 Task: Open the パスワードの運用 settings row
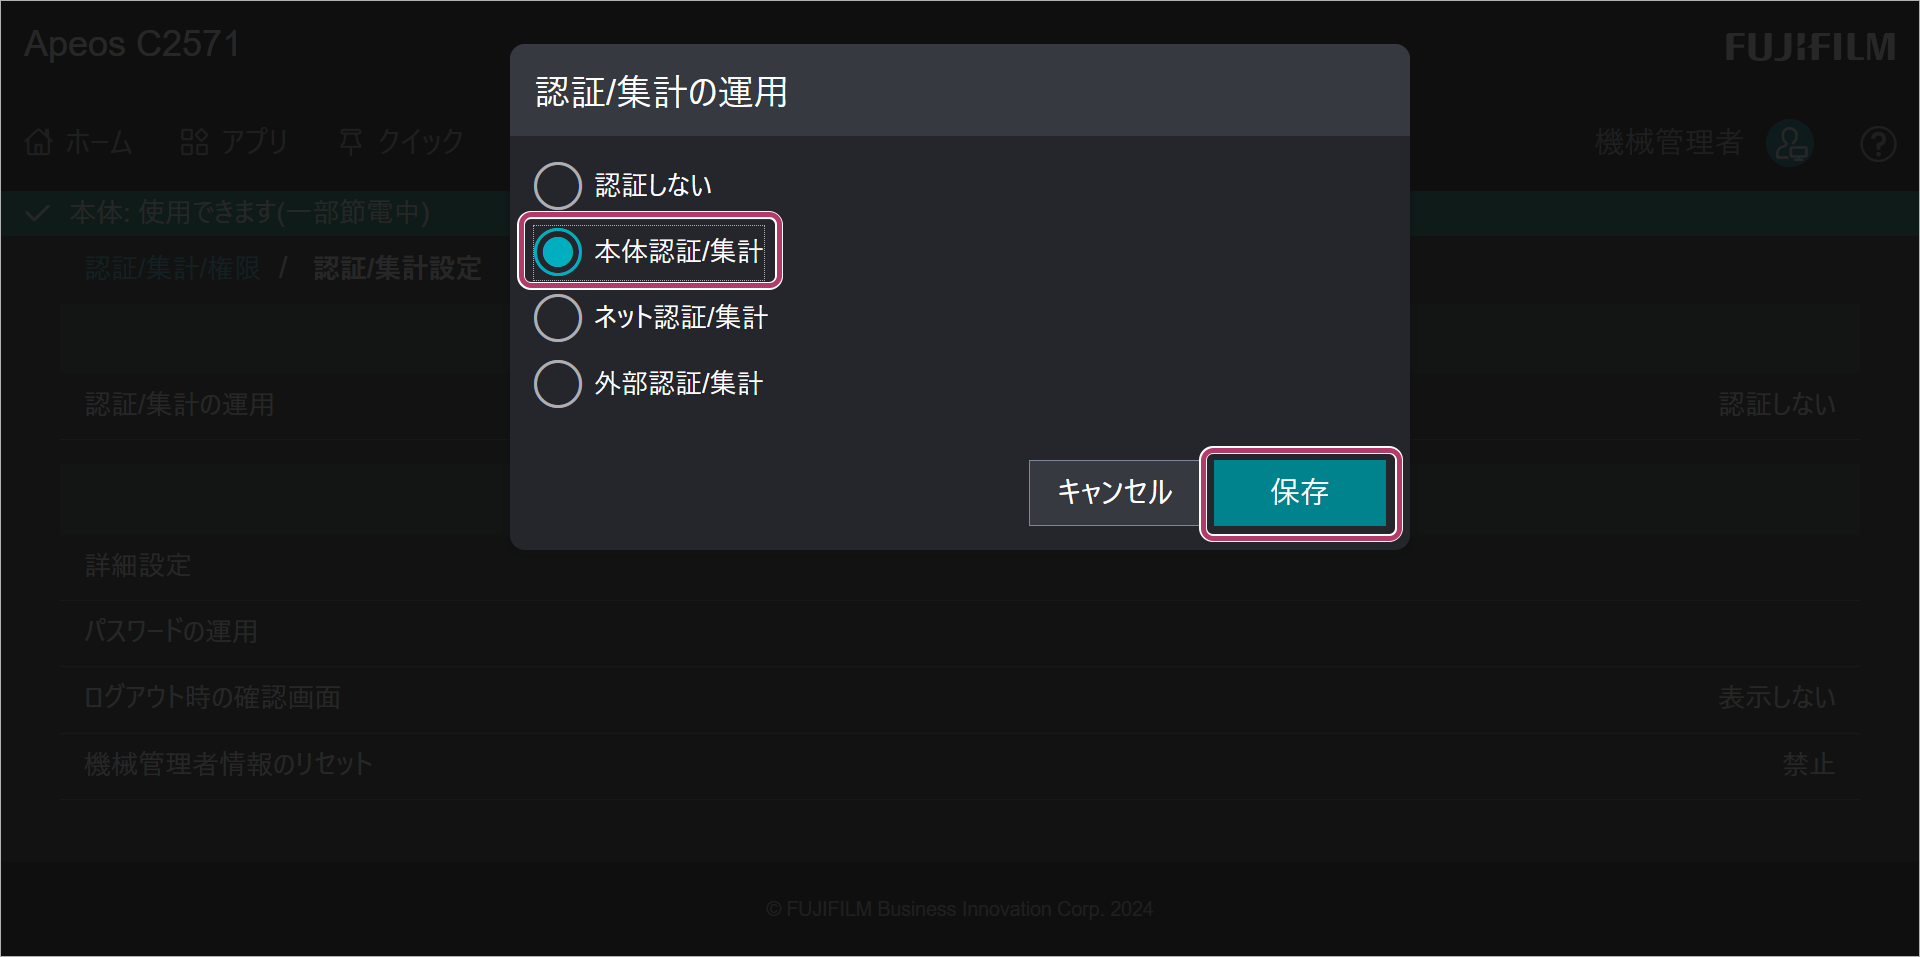click(960, 632)
